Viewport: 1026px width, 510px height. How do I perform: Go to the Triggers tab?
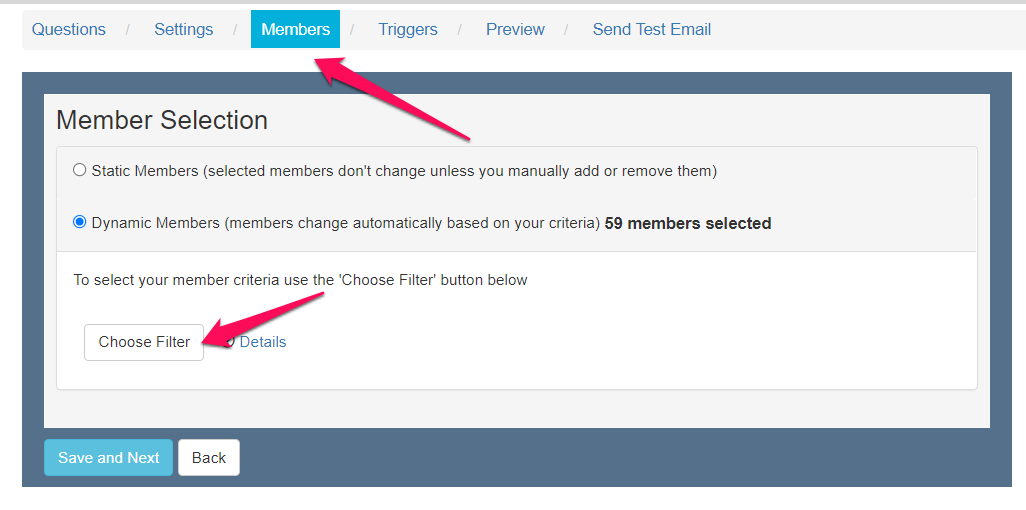pos(407,29)
